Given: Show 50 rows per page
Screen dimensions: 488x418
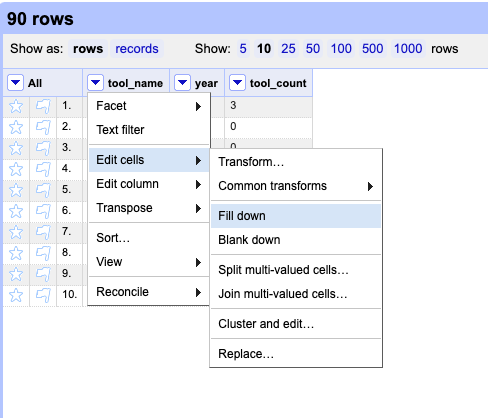Looking at the screenshot, I should 313,49.
